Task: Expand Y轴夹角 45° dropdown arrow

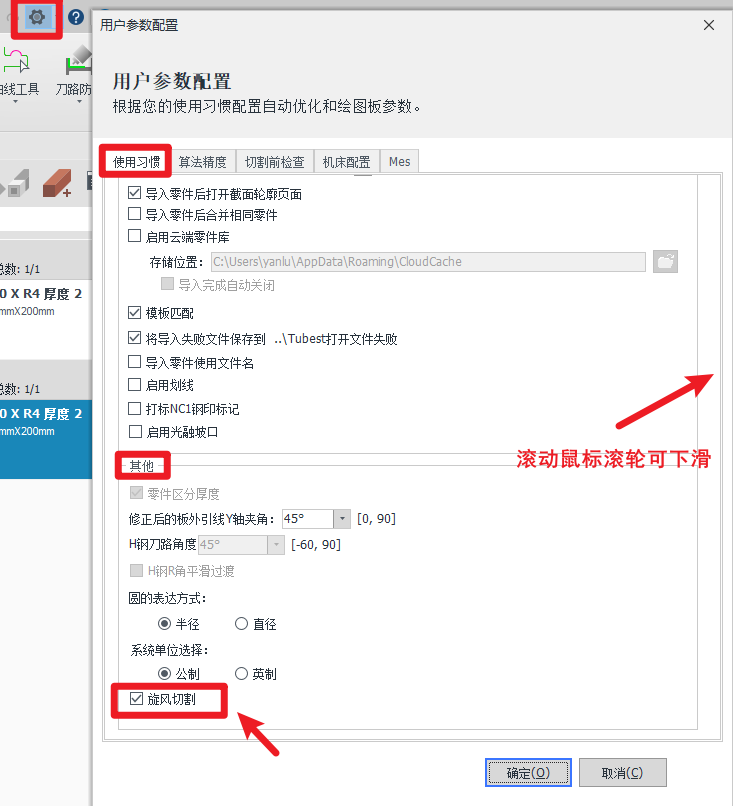Action: coord(342,519)
